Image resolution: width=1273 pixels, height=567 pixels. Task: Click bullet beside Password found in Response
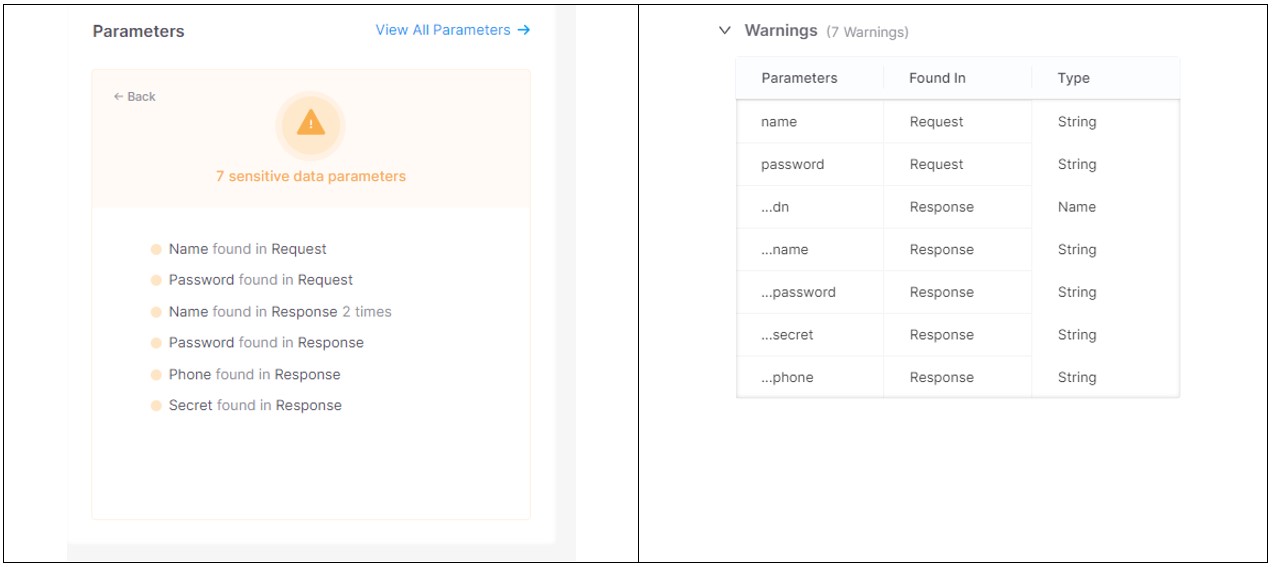[156, 343]
